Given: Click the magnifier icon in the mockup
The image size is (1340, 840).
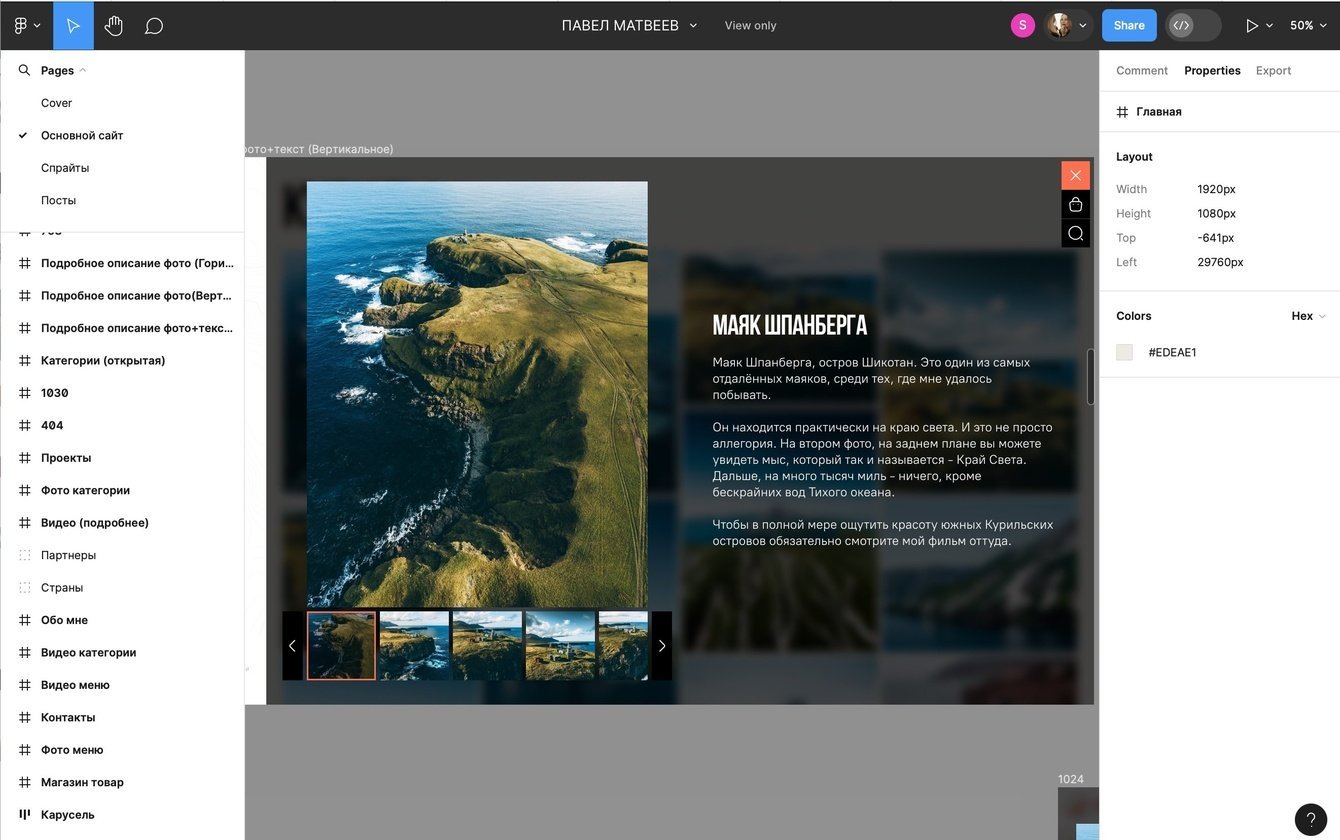Looking at the screenshot, I should (1076, 233).
